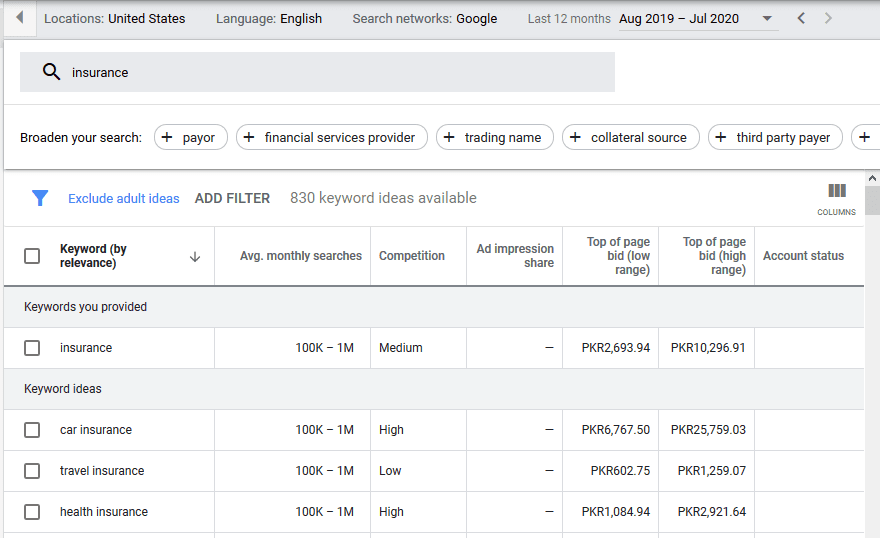Click the car insurance keyword text

point(96,430)
